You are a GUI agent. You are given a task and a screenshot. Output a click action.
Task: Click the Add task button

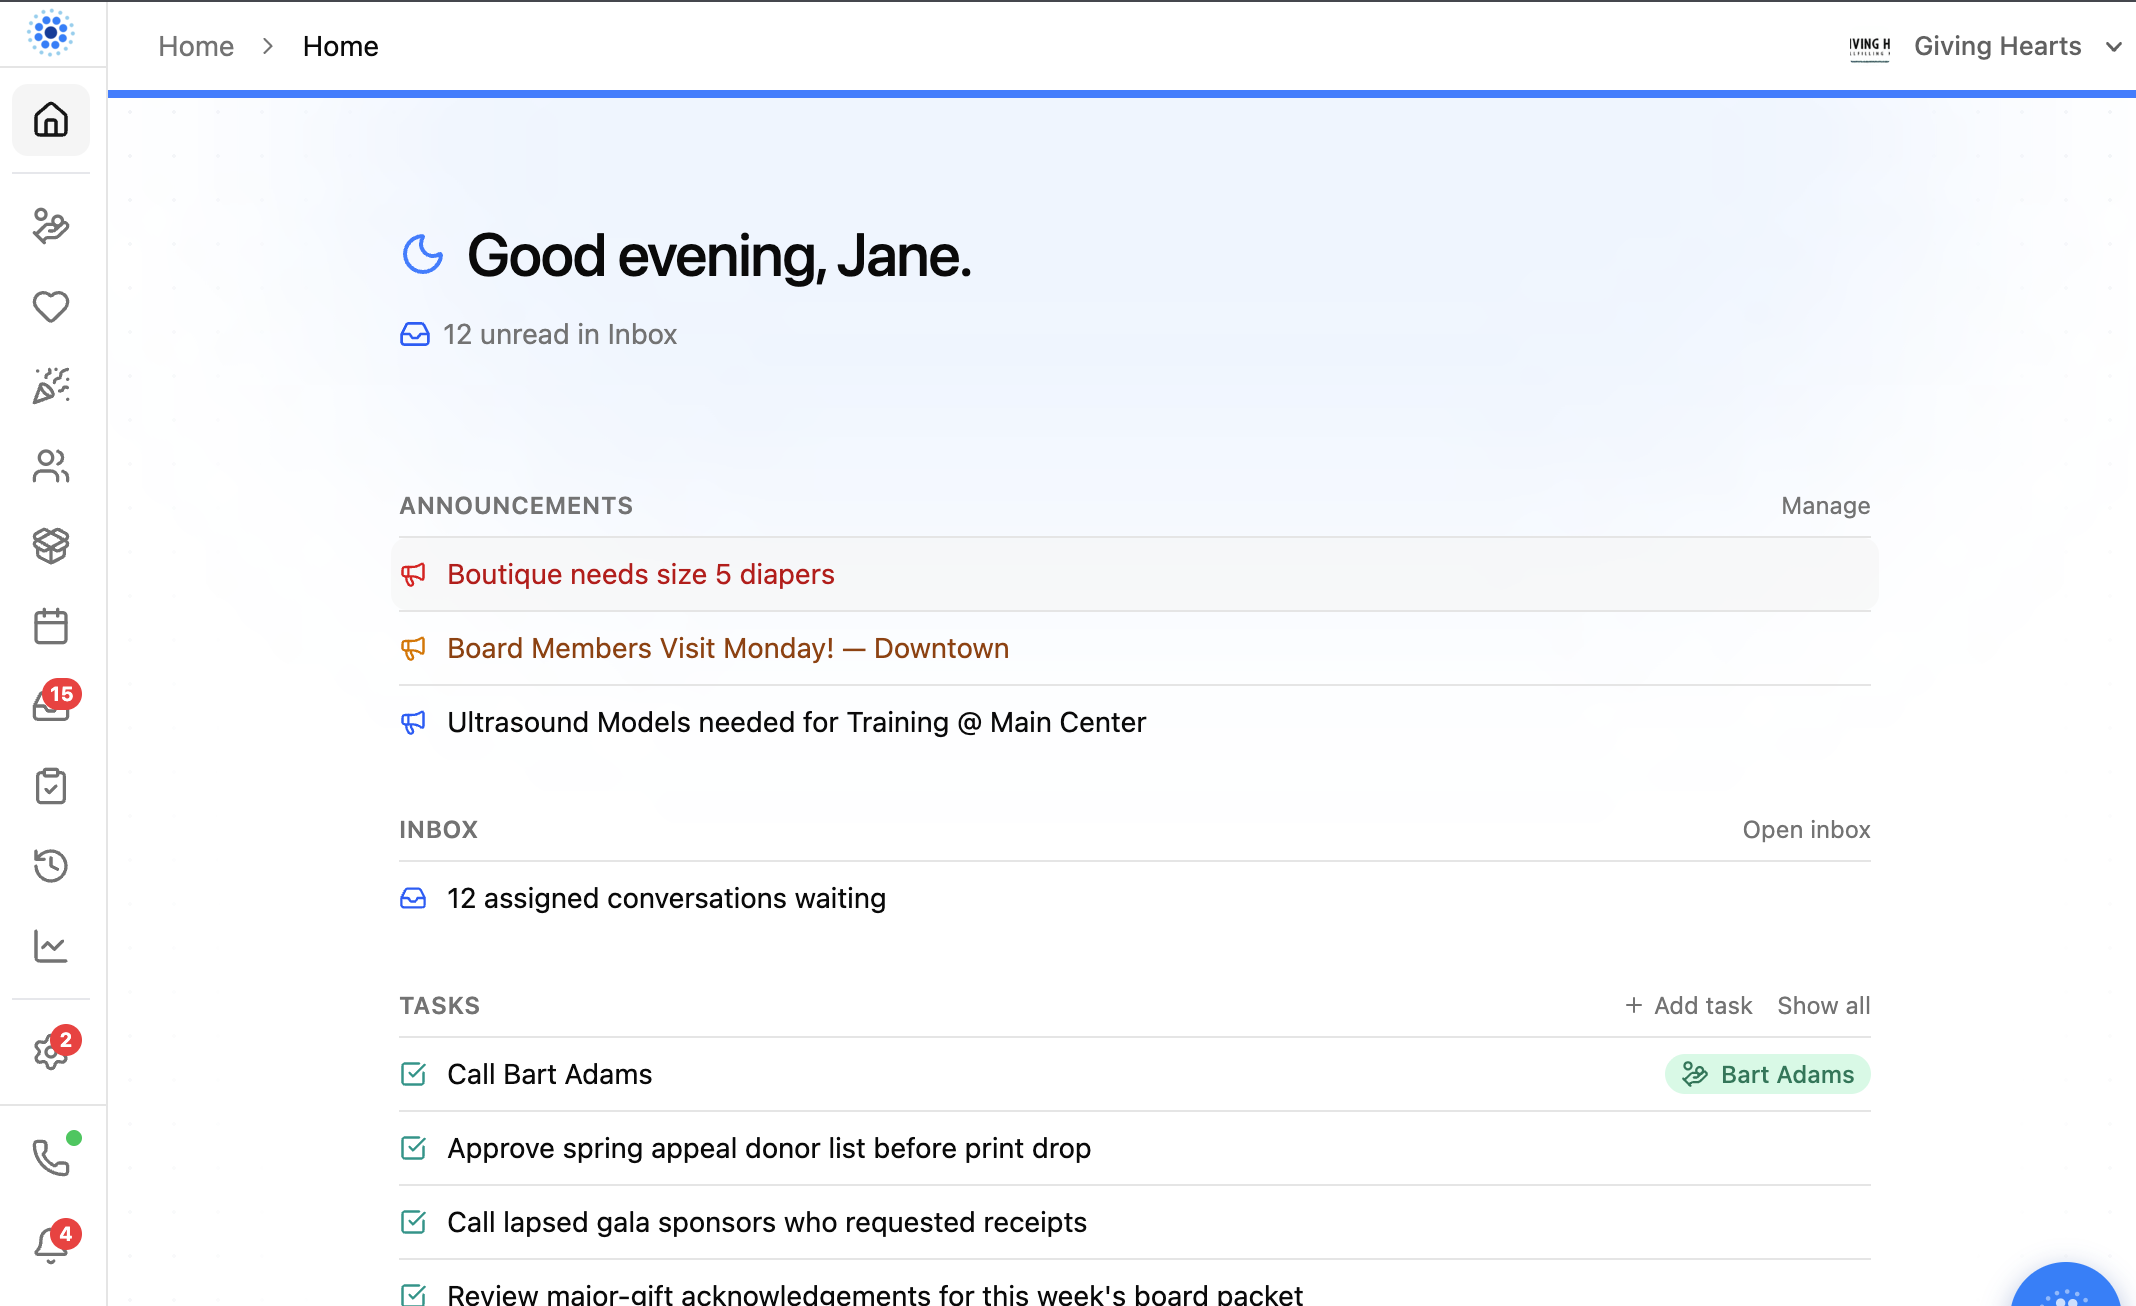1688,1006
